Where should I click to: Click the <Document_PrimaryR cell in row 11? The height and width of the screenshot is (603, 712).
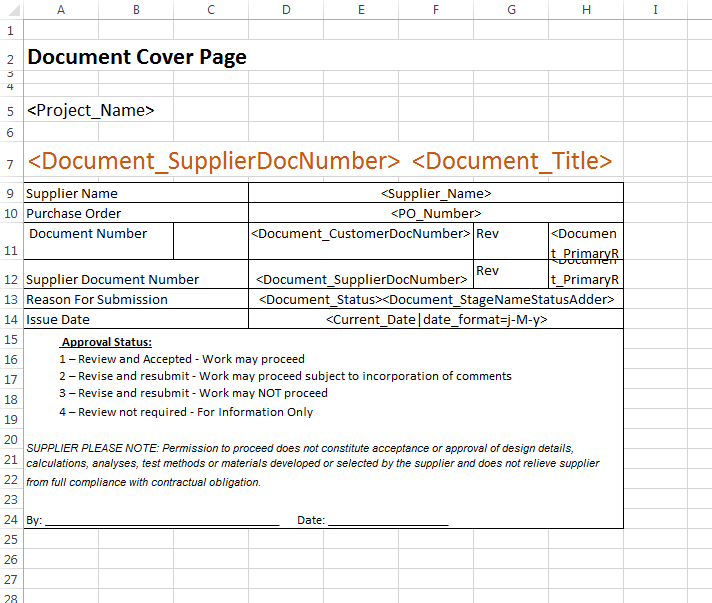586,241
